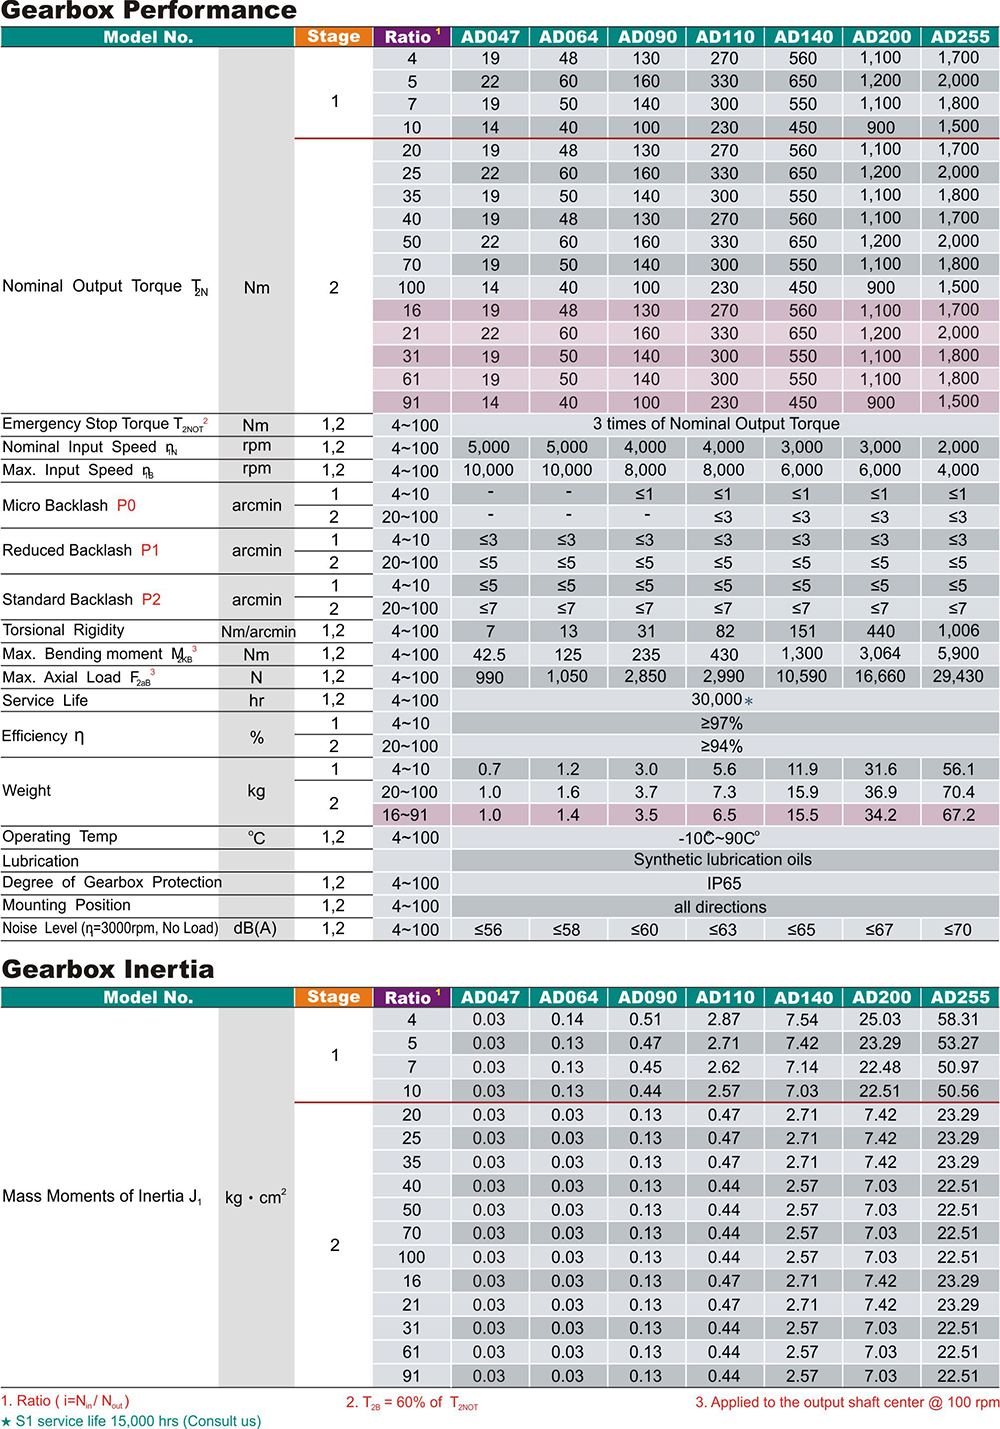The image size is (1000, 1429).
Task: Select the "IP65" protection value
Action: (x=724, y=883)
